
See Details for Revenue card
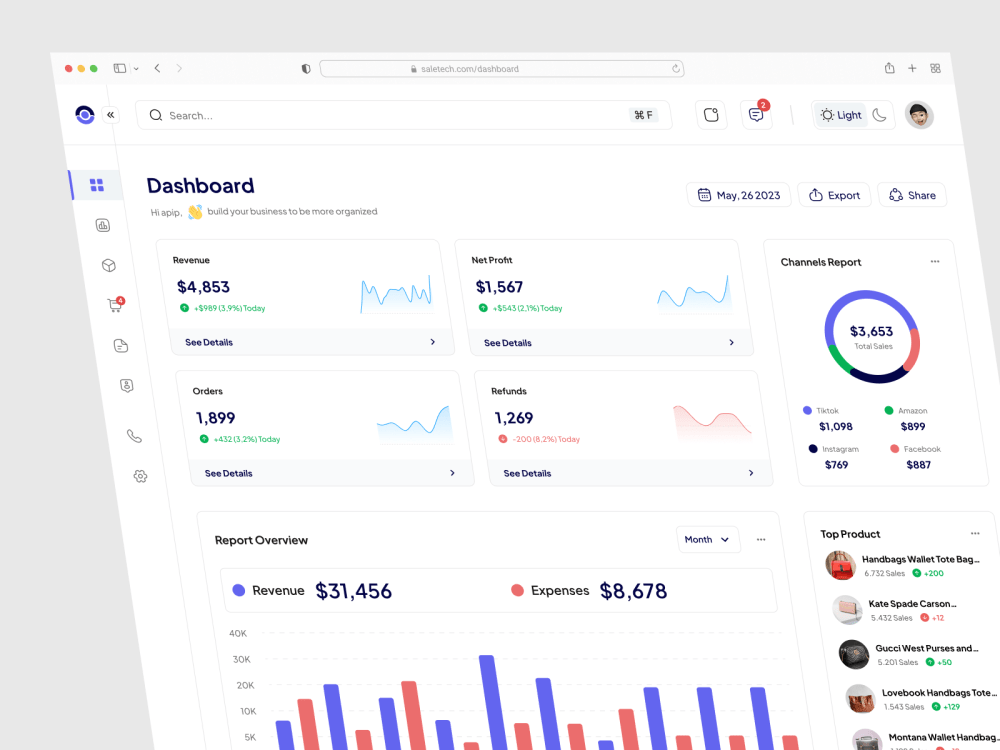(x=209, y=342)
